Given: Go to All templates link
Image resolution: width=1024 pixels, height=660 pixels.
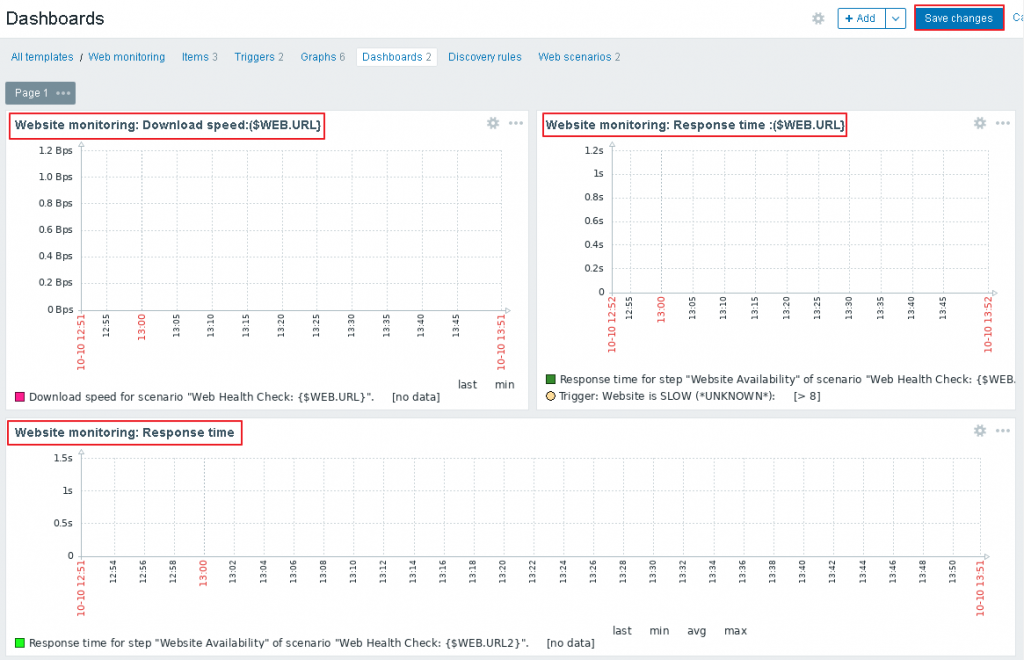Looking at the screenshot, I should (x=42, y=57).
